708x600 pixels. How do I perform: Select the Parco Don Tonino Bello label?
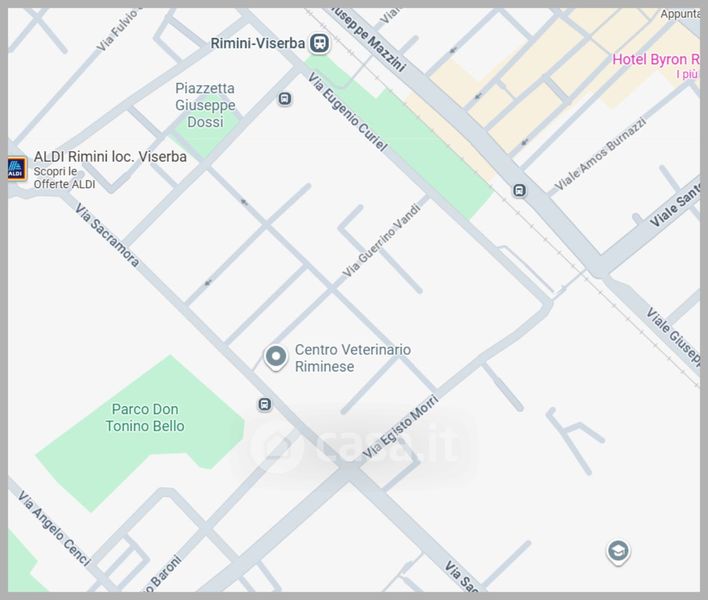pyautogui.click(x=145, y=418)
